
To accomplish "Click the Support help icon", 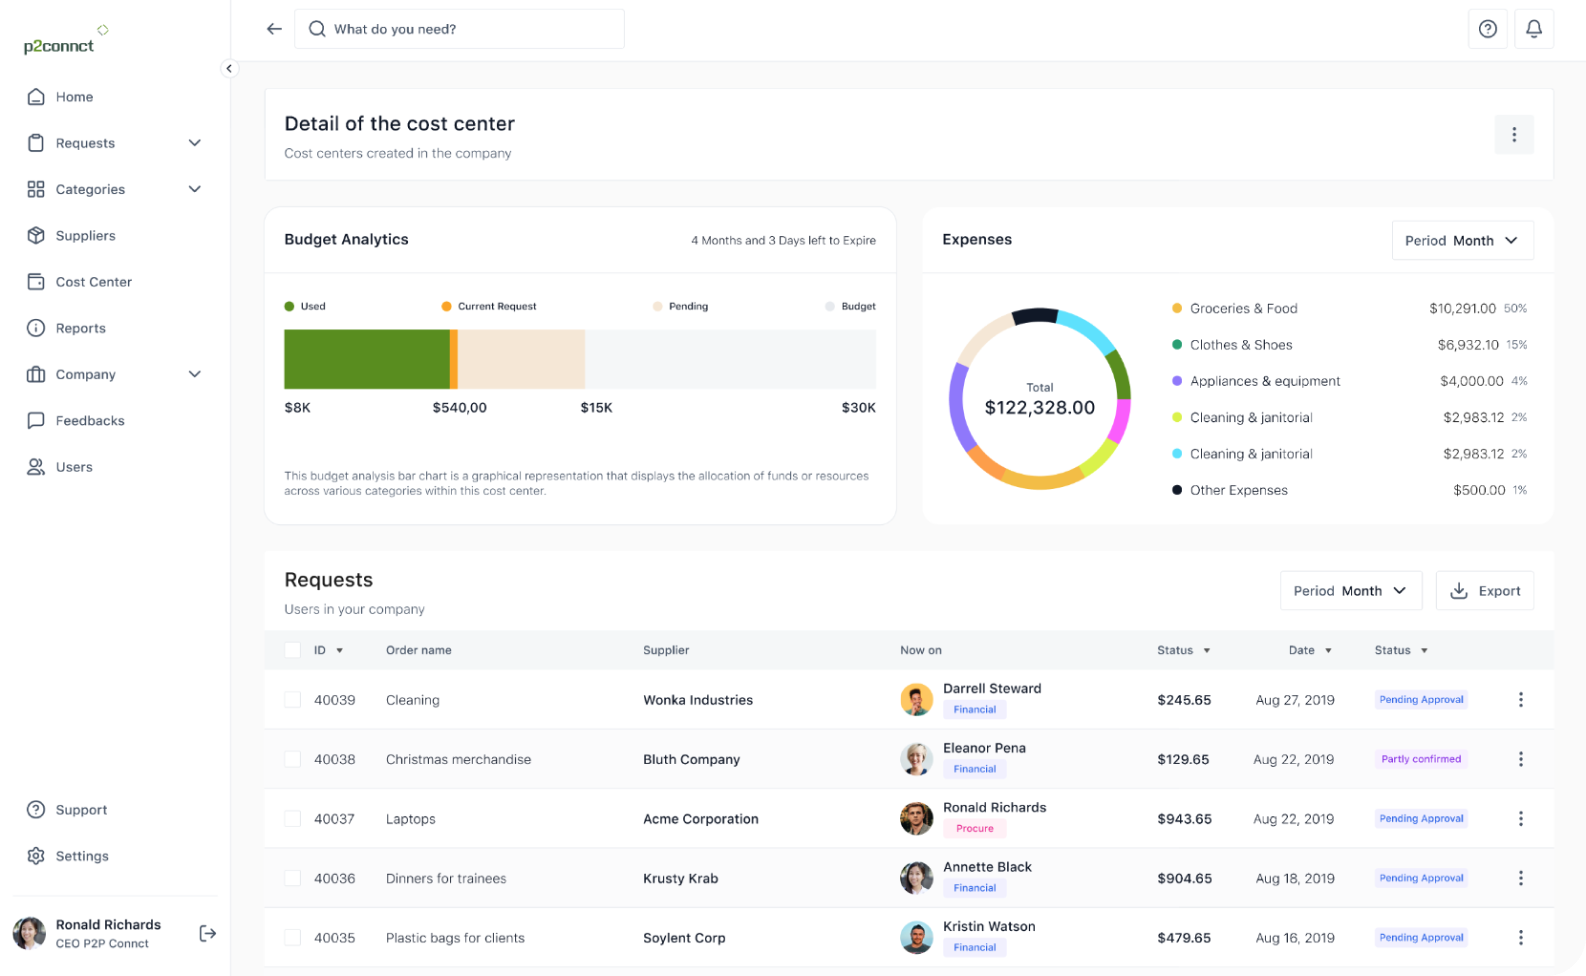I will tap(36, 810).
